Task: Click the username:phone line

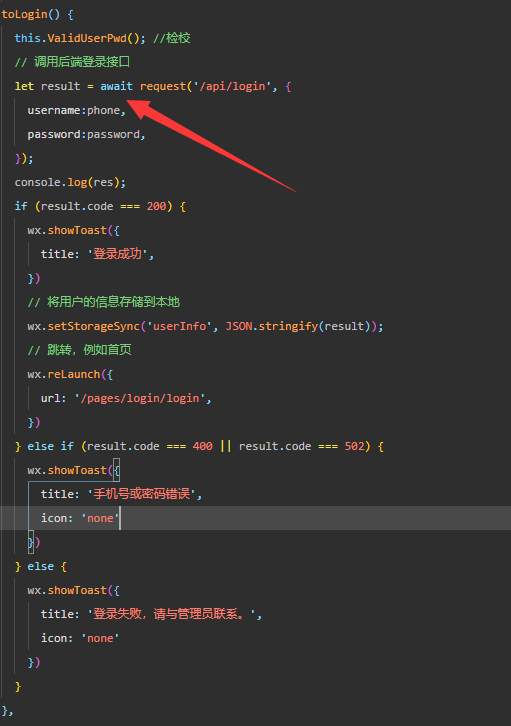Action: tap(76, 110)
